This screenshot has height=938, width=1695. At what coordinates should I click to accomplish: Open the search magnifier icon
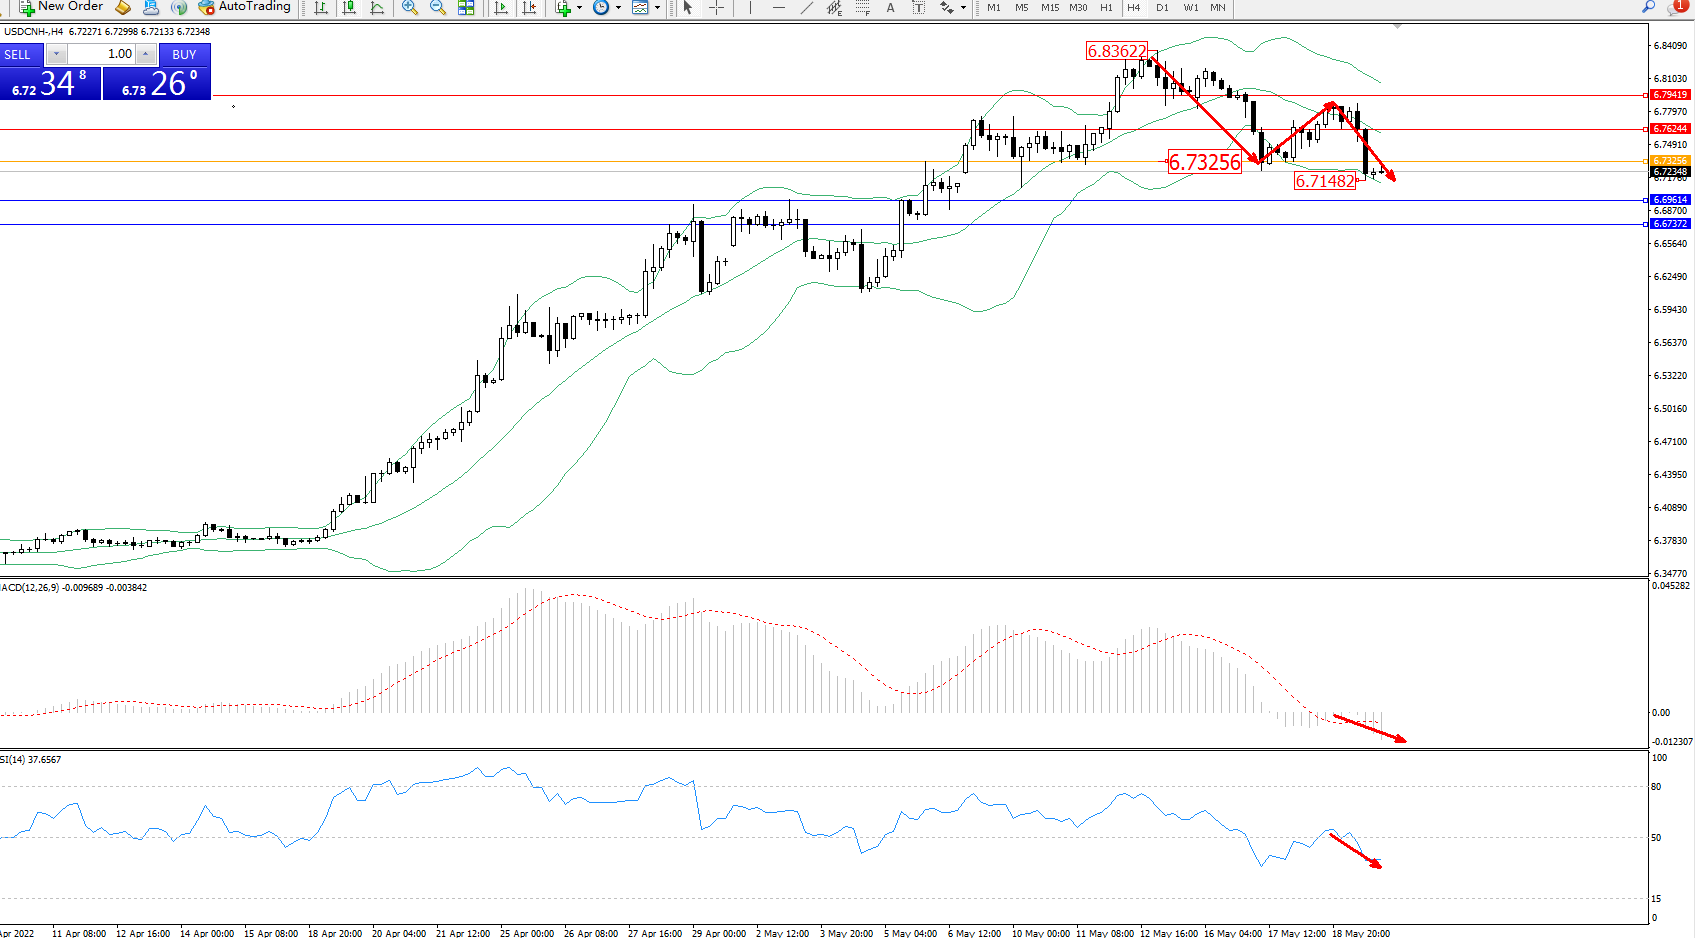1649,7
